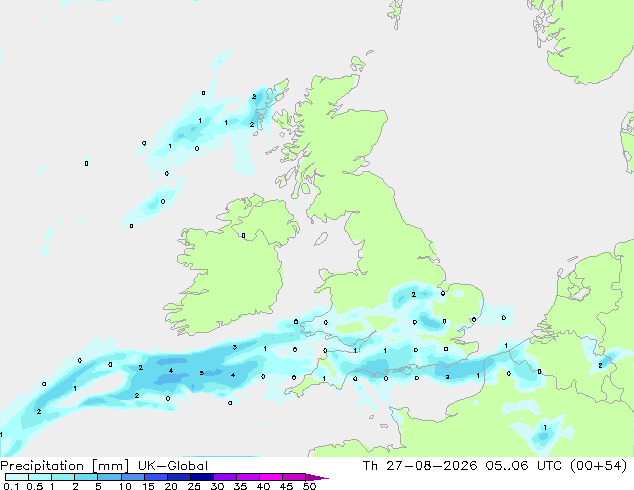Click the 15–20 mm blue legend swatch
The width and height of the screenshot is (634, 490).
click(x=156, y=477)
